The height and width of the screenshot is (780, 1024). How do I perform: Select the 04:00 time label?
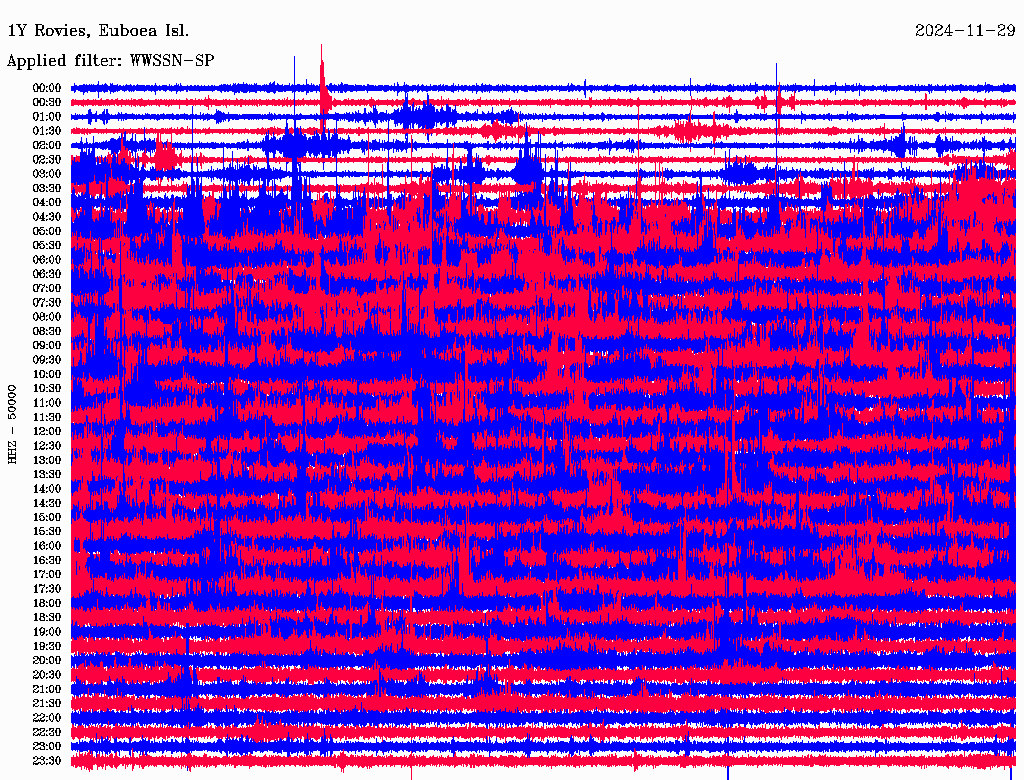point(46,203)
